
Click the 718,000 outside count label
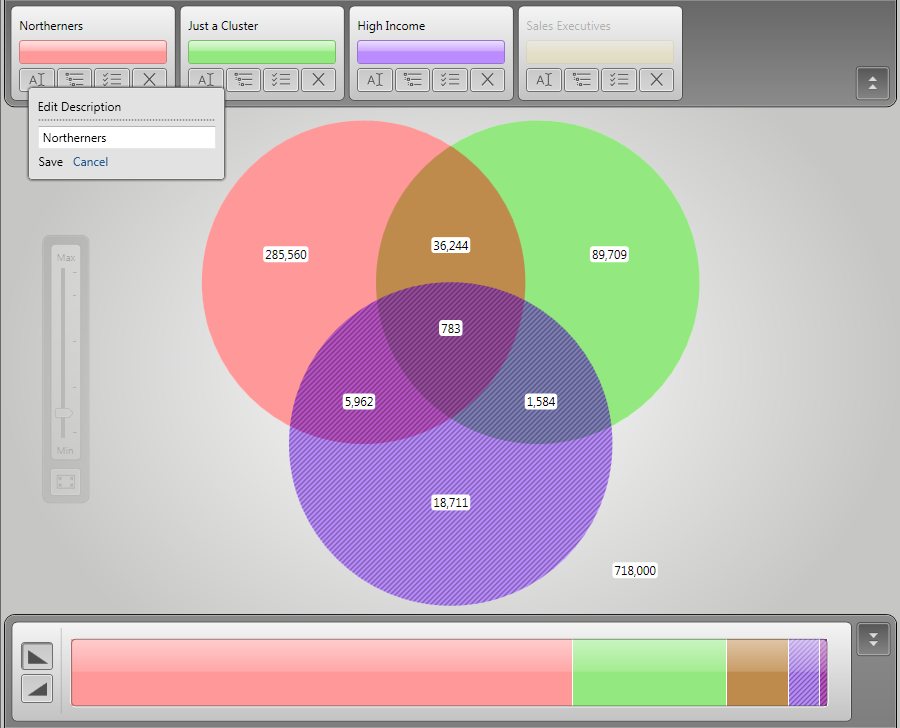coord(635,570)
